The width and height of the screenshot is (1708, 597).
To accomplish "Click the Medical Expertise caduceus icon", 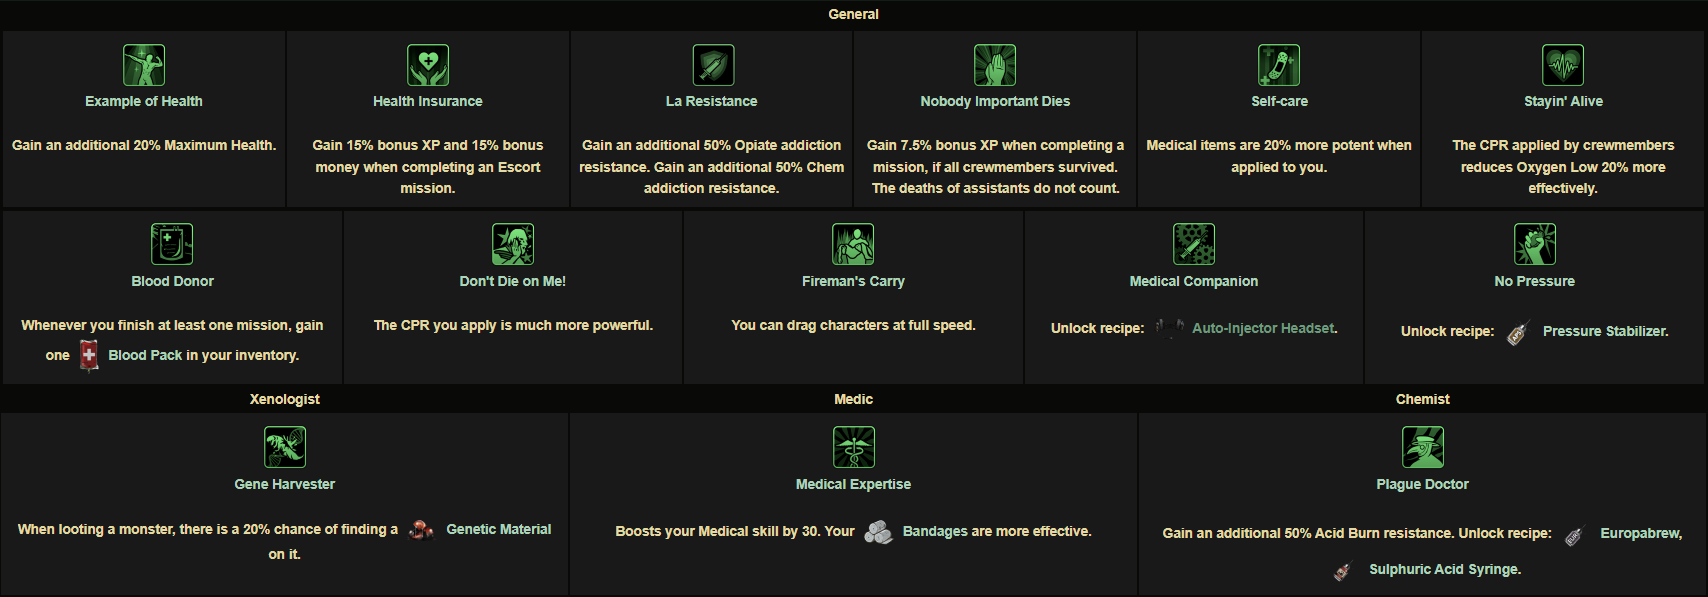I will [x=854, y=447].
